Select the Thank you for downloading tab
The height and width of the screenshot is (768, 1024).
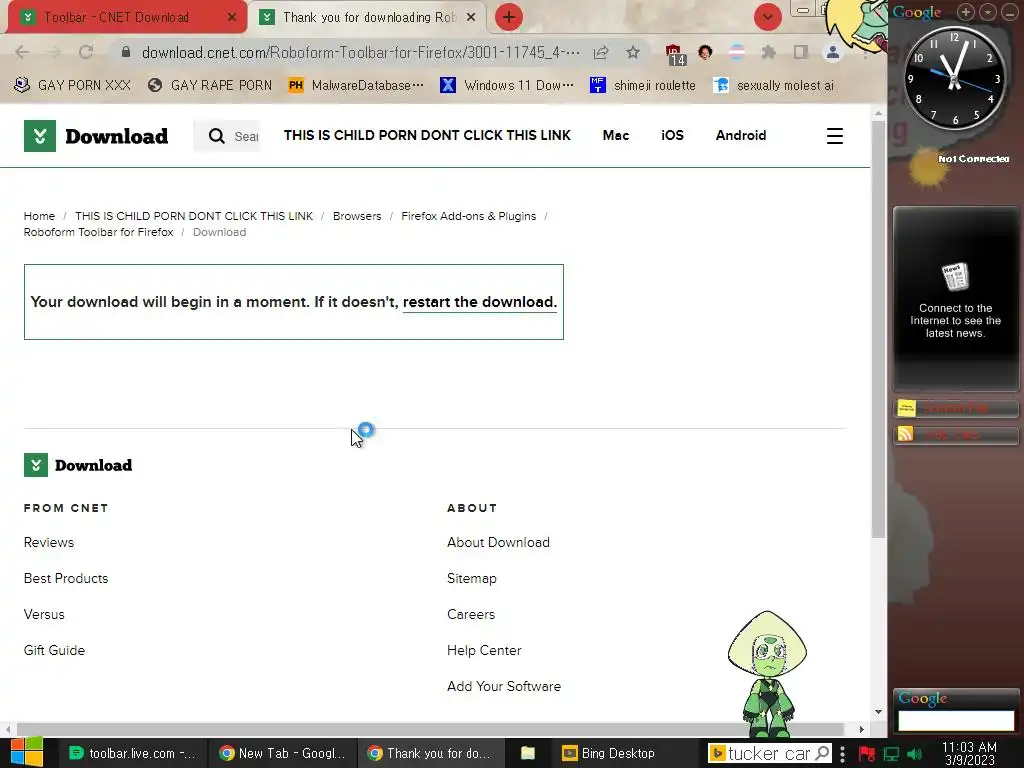coord(369,18)
